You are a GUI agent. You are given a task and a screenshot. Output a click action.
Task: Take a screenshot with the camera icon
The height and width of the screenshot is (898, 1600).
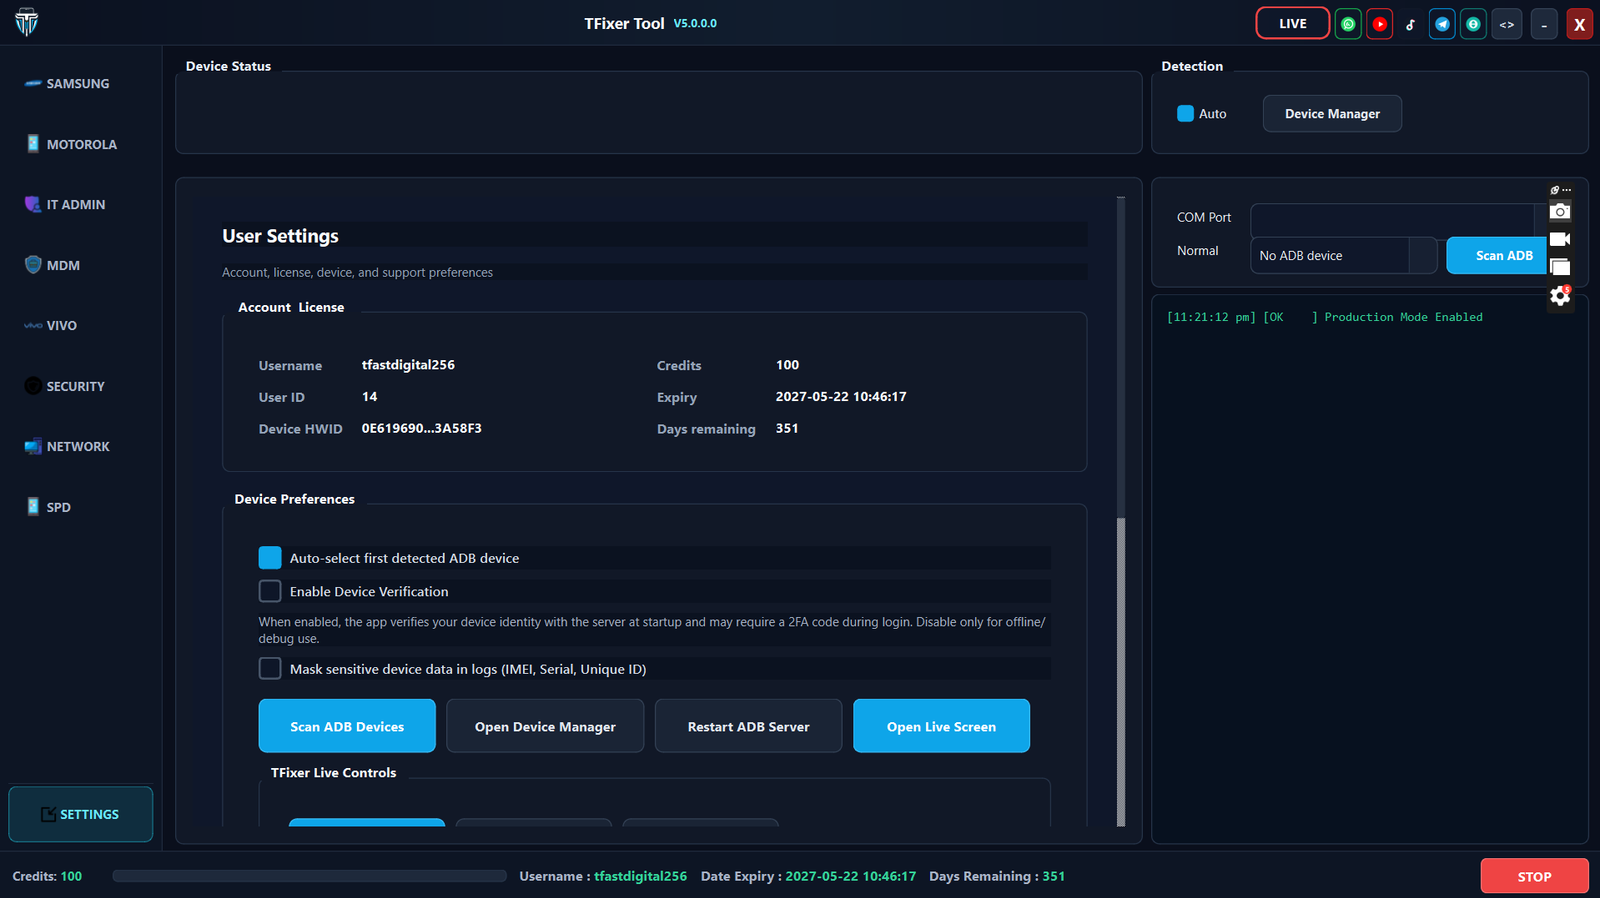tap(1560, 211)
